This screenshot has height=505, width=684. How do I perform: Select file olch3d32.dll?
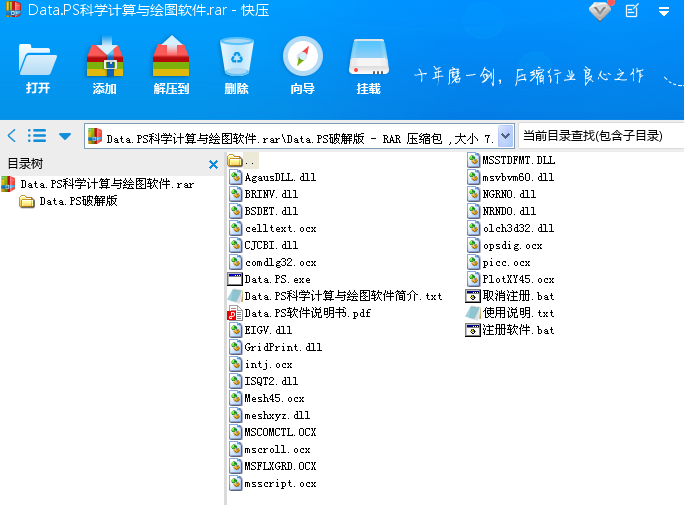point(511,228)
